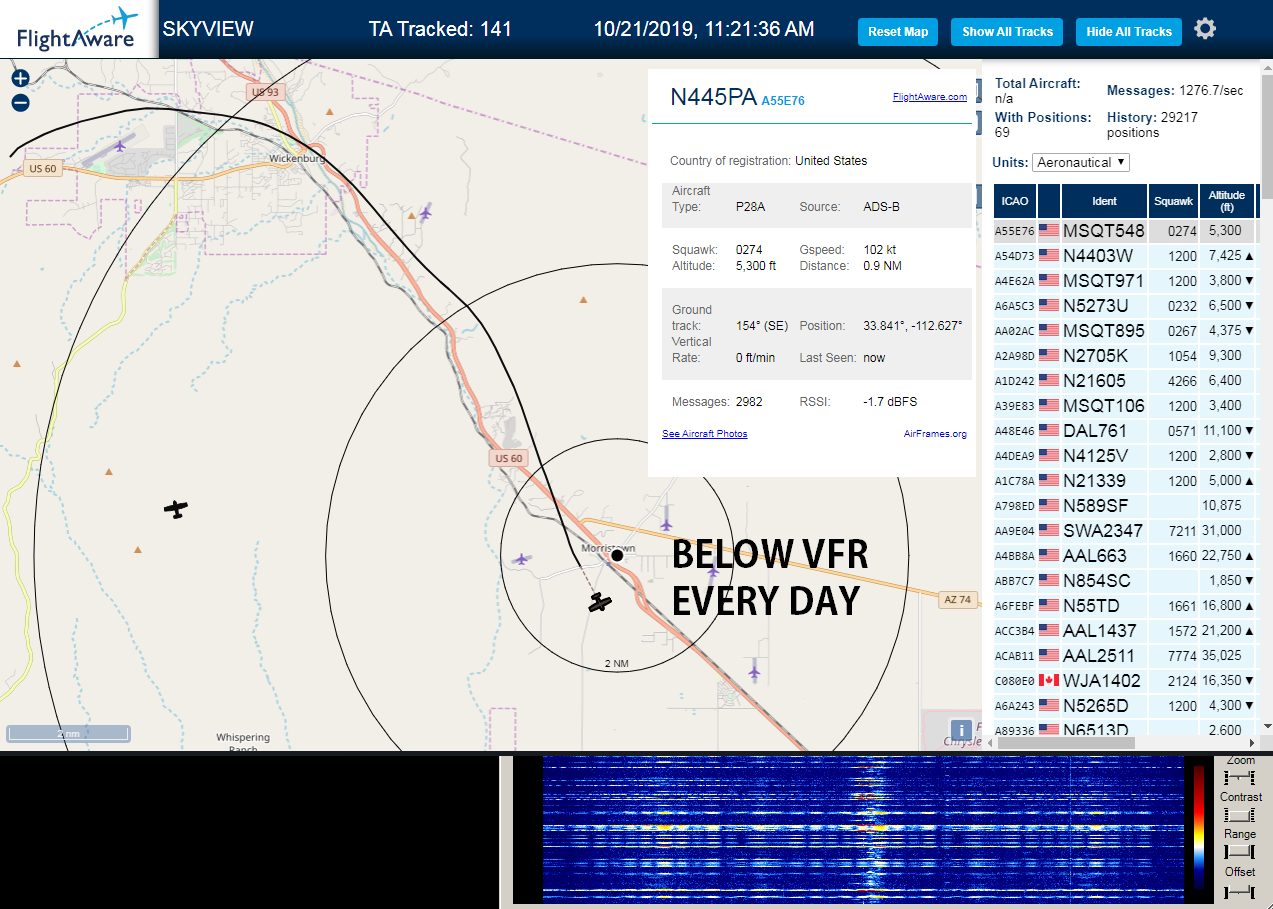Screen dimensions: 1273x909
Task: Zoom in on the map with plus button
Action: point(20,78)
